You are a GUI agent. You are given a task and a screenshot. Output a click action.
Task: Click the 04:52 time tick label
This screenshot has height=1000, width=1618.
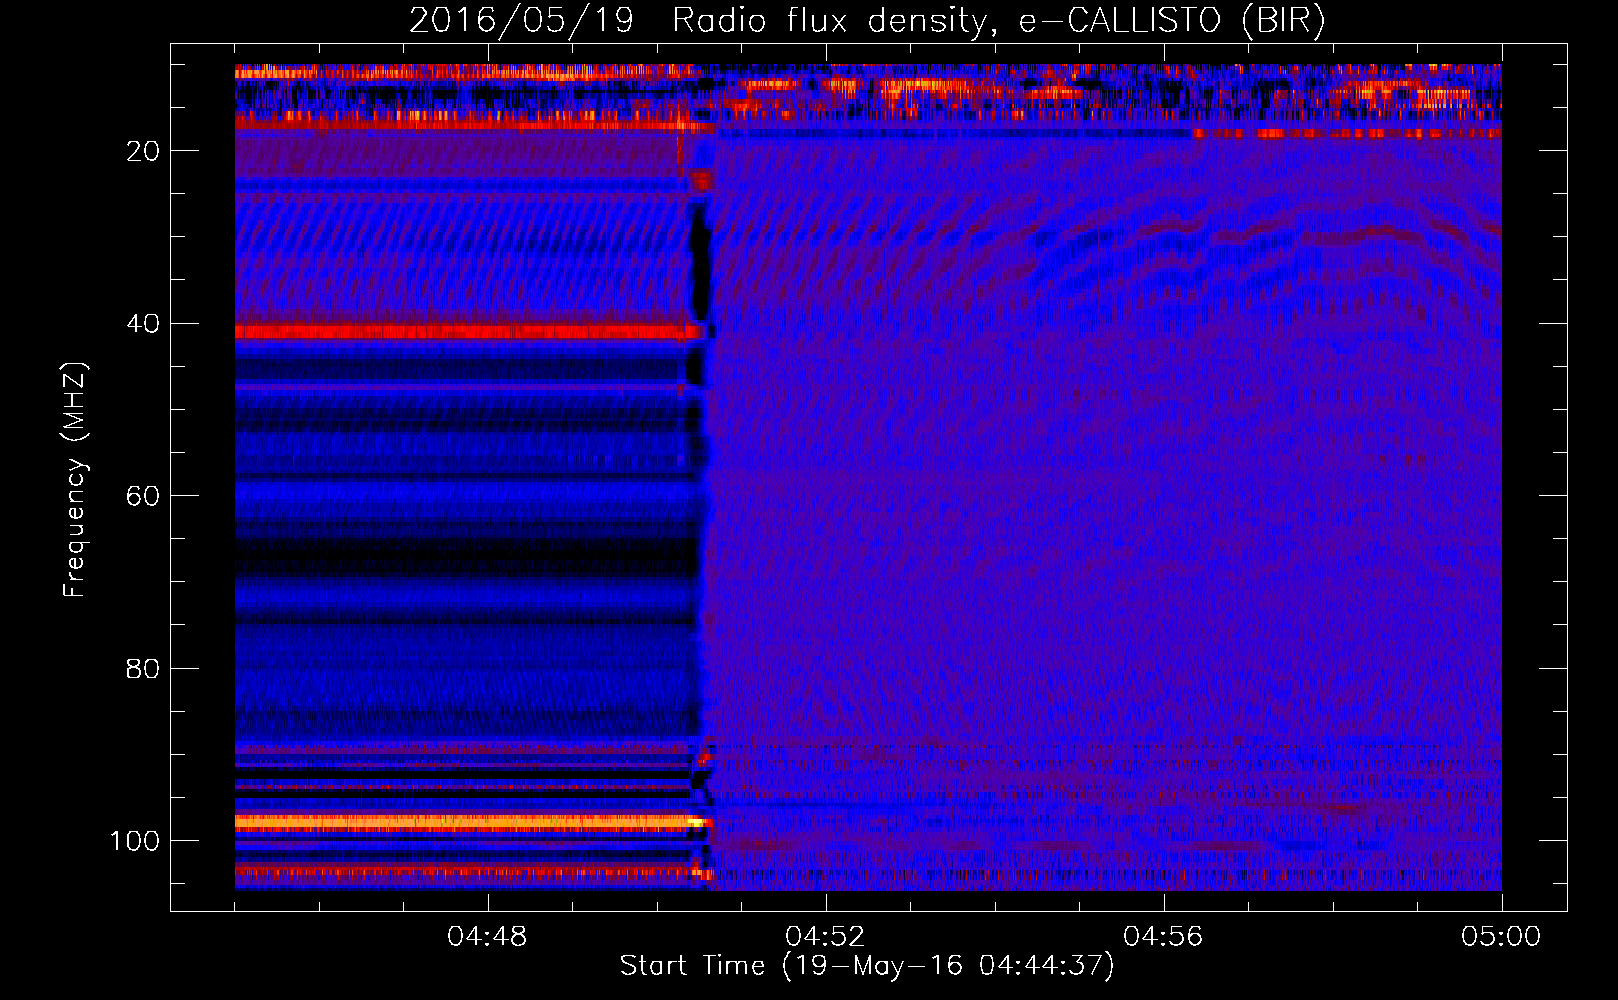pos(825,937)
